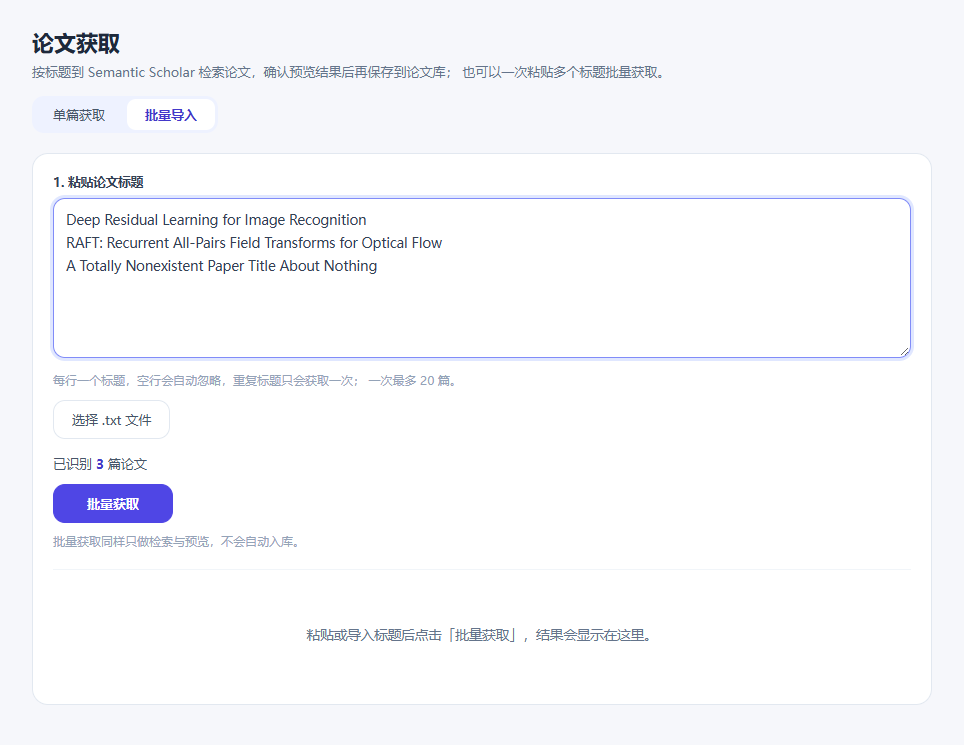Switch to the 单篇获取 tab
Screen dimensions: 964x745
79,115
